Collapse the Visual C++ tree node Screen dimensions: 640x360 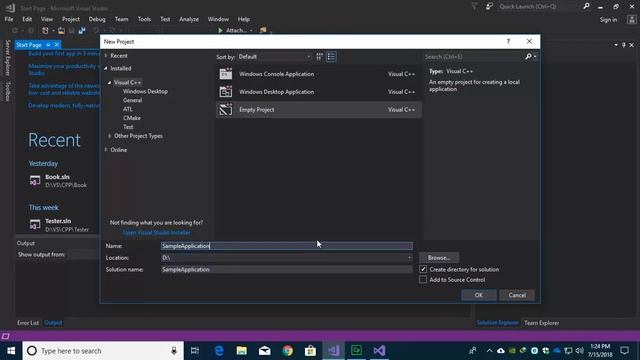click(x=109, y=82)
